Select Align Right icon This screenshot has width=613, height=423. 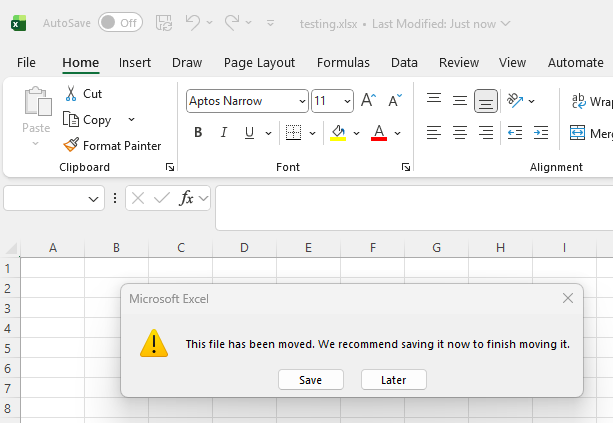[486, 133]
